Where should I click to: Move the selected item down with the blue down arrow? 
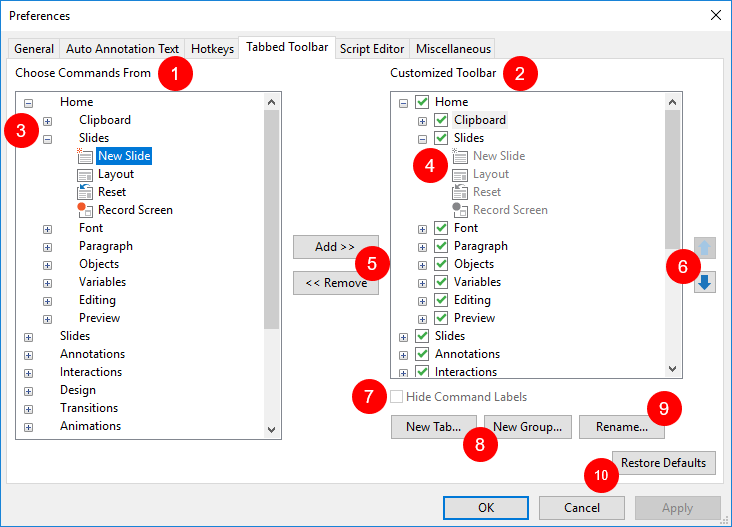704,282
